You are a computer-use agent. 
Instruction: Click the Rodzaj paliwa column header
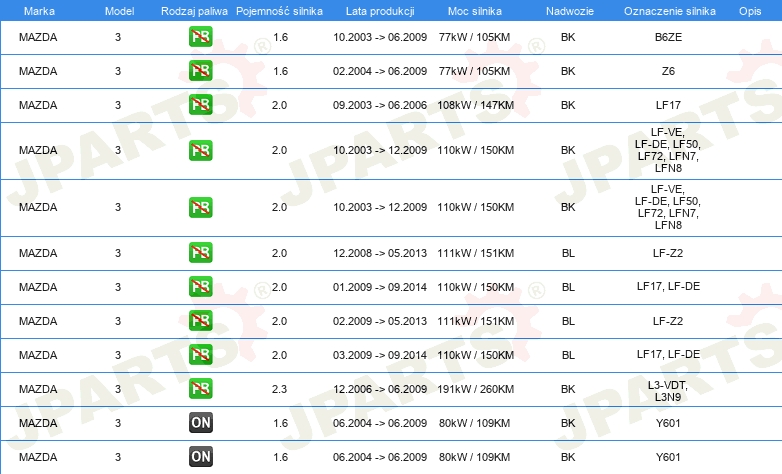[194, 11]
